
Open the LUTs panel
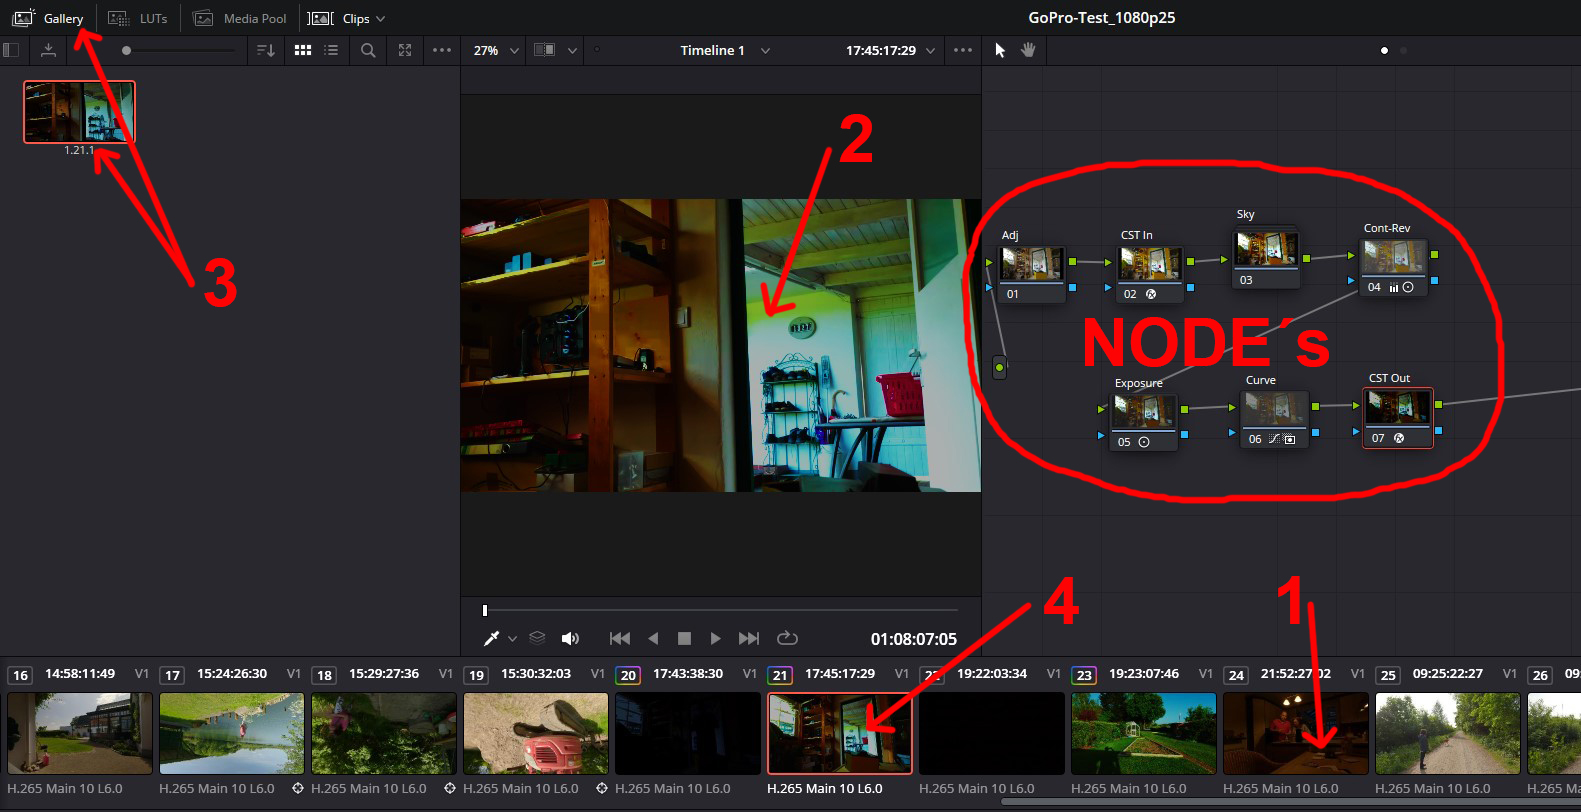coord(138,18)
